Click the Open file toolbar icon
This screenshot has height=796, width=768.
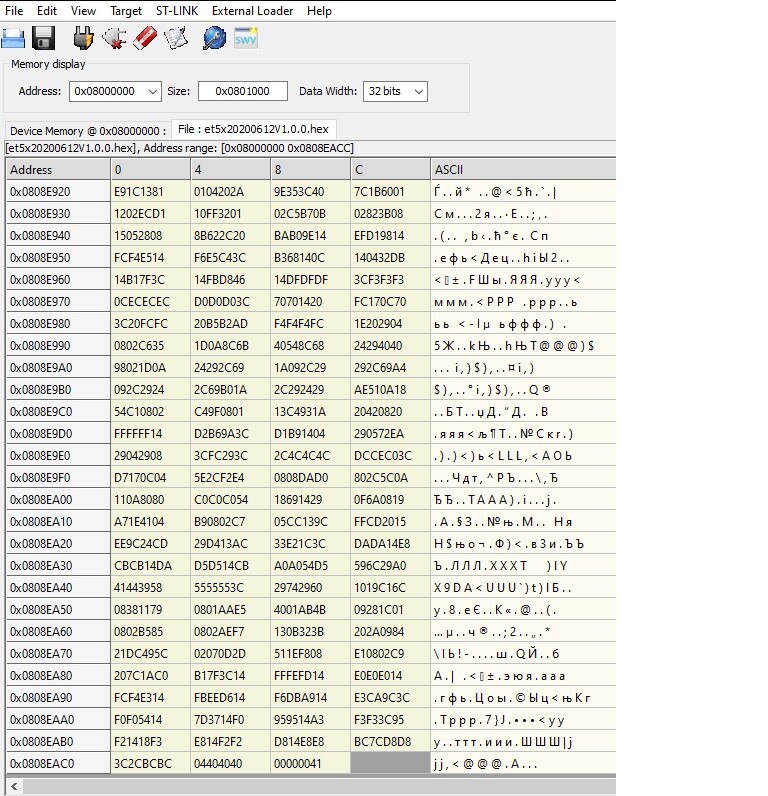(x=13, y=39)
